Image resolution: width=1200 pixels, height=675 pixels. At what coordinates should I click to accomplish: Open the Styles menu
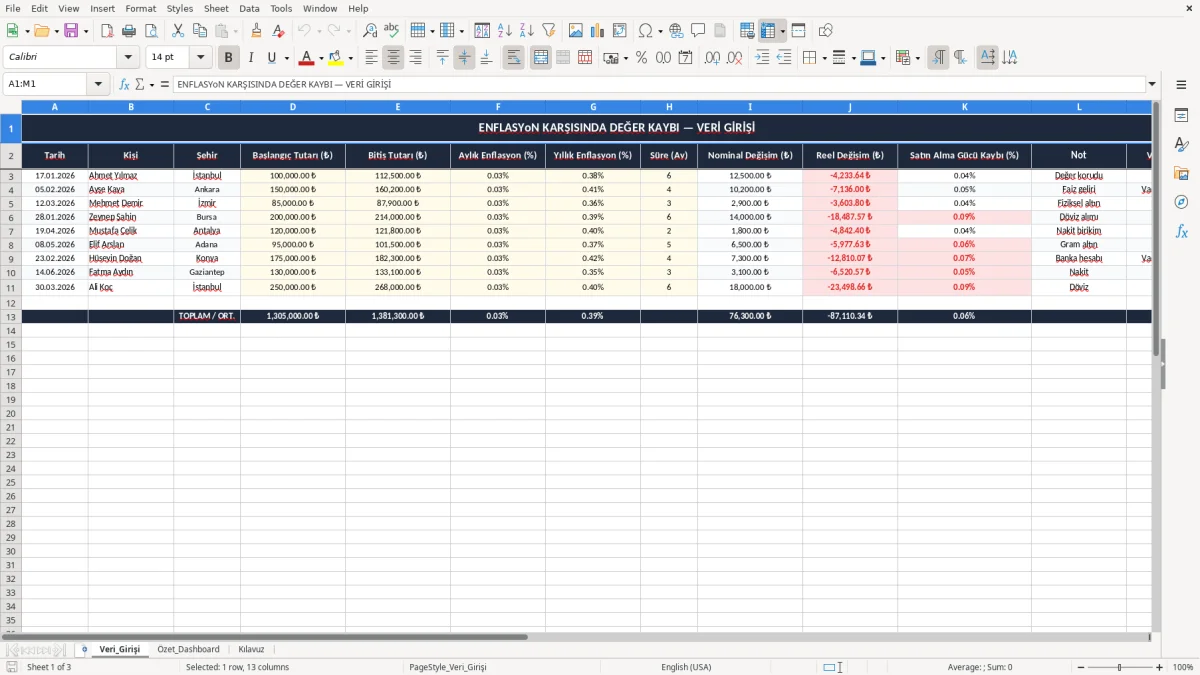(180, 8)
